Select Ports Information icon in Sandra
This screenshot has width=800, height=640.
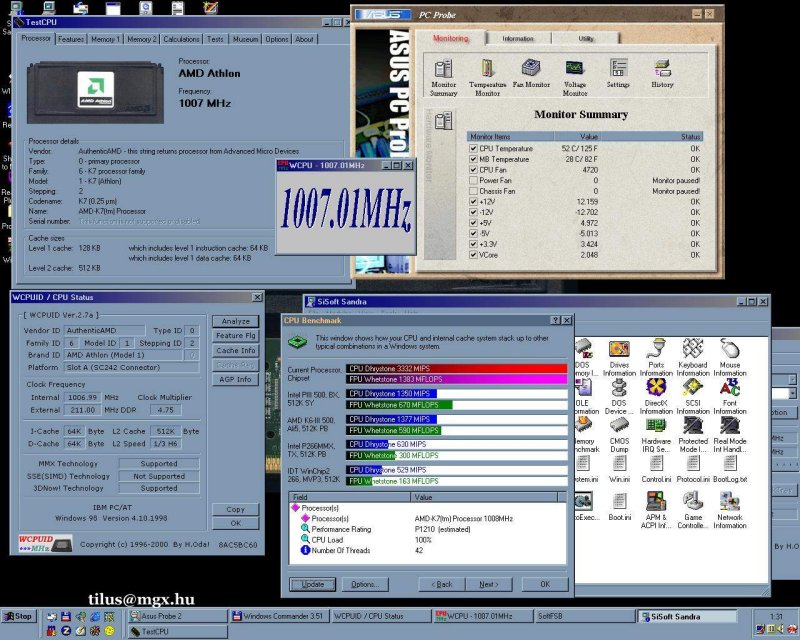click(656, 358)
